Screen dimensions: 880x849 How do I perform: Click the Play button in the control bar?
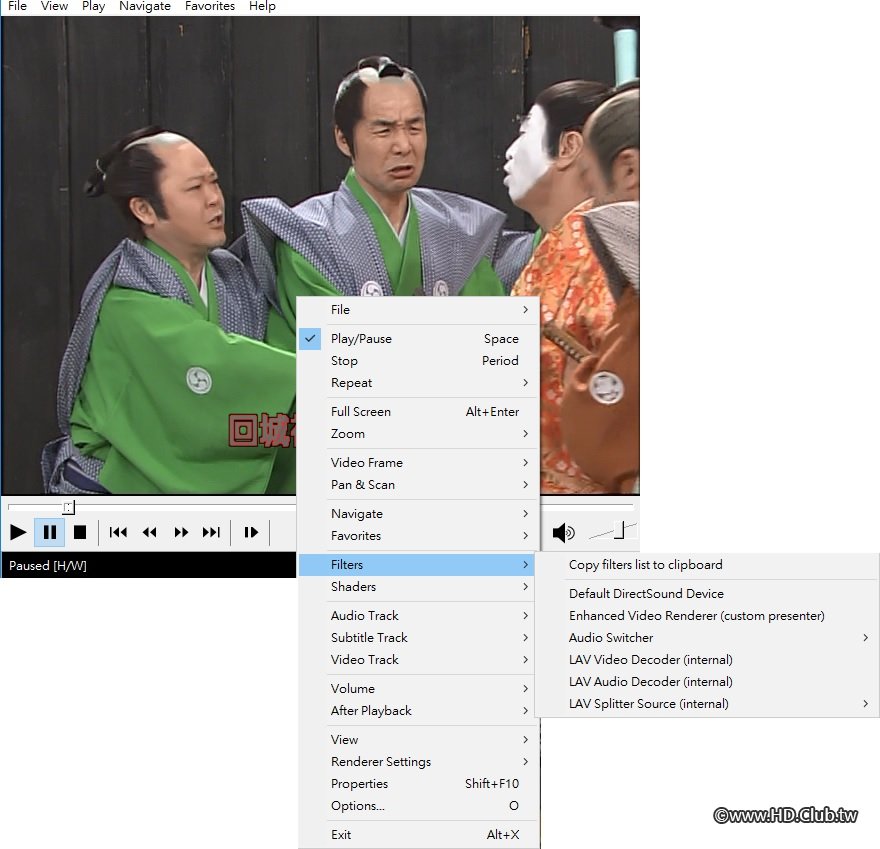18,532
